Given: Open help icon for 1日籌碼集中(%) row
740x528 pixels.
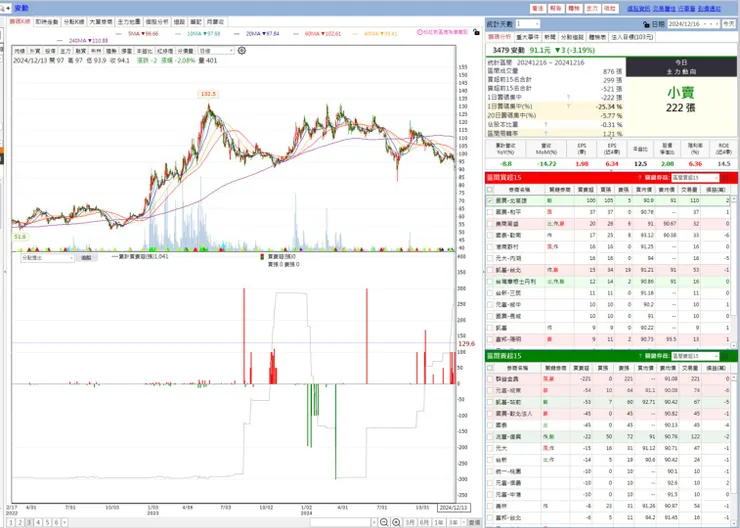Looking at the screenshot, I should click(568, 106).
